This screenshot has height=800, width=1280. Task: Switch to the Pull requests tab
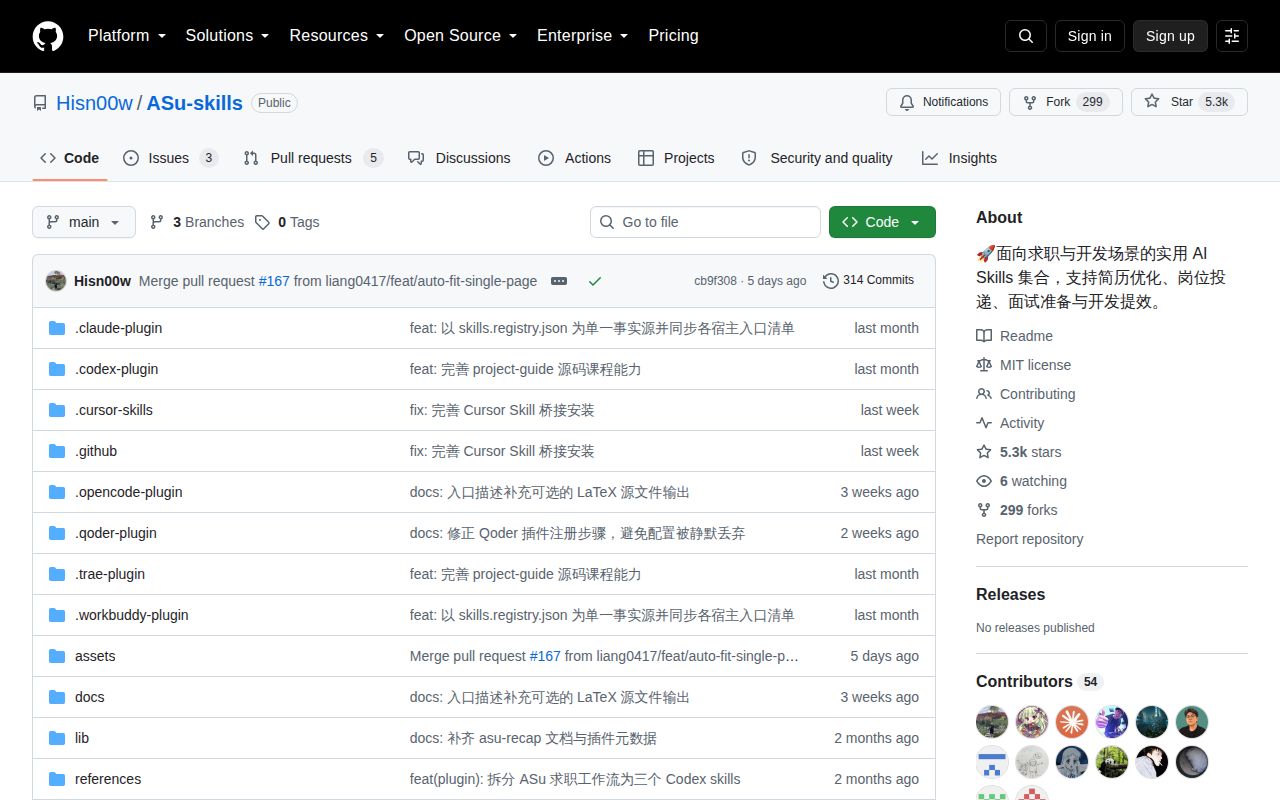point(313,158)
